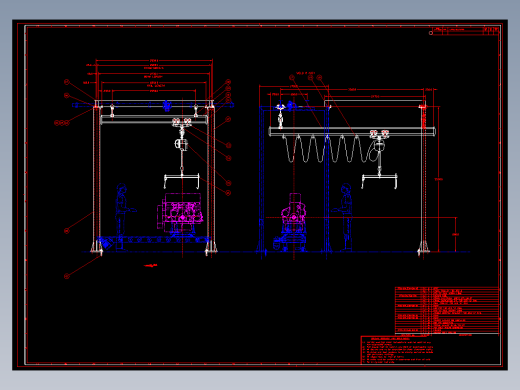Select the lifting spreader bar in left view
Image resolution: width=520 pixels, height=390 pixels.
point(182,181)
